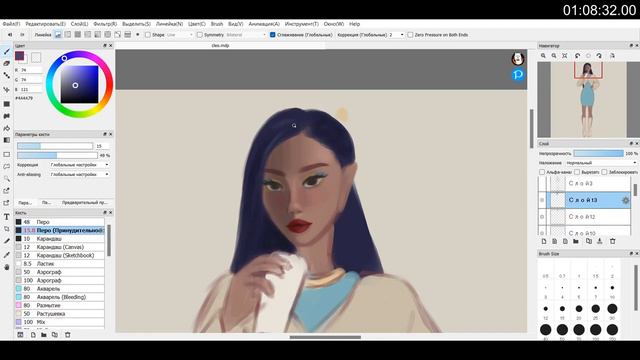The width and height of the screenshot is (640, 360).
Task: Select the Bucket tool in left toolbar
Action: pos(7,128)
